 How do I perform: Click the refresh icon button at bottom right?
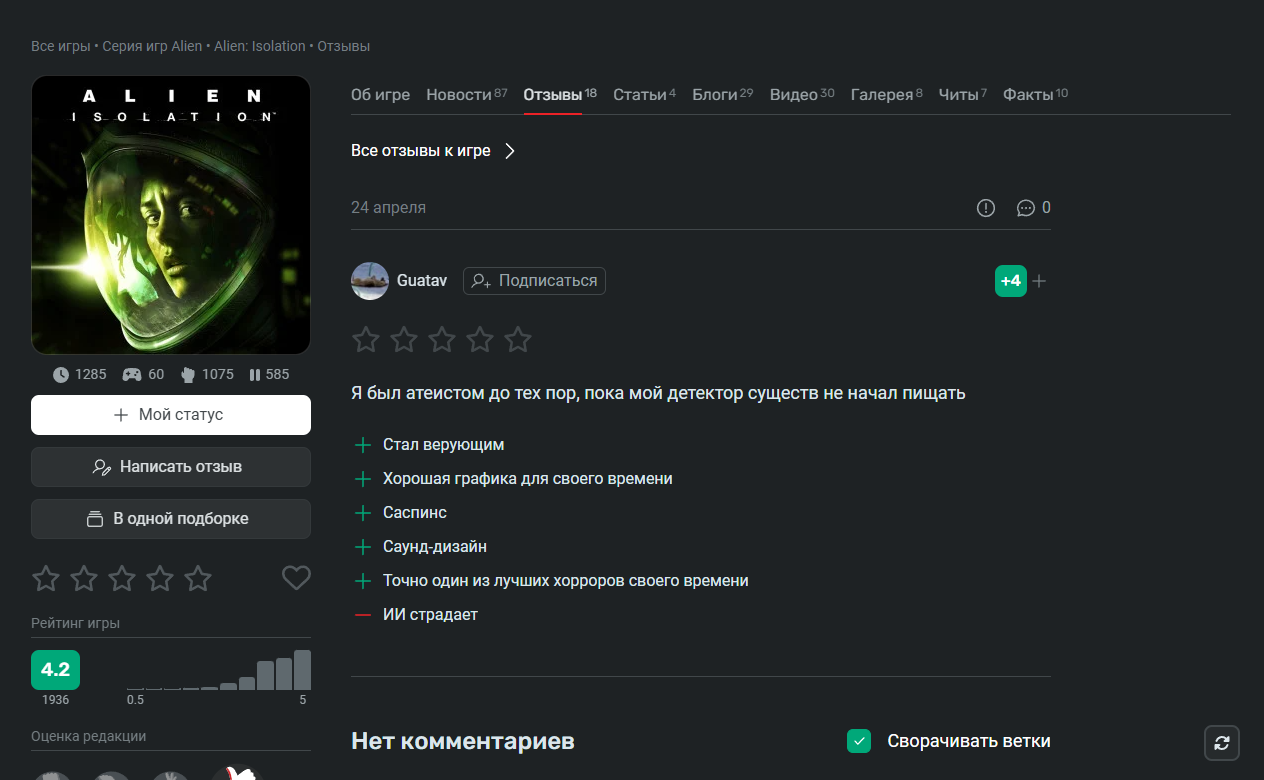(1221, 743)
